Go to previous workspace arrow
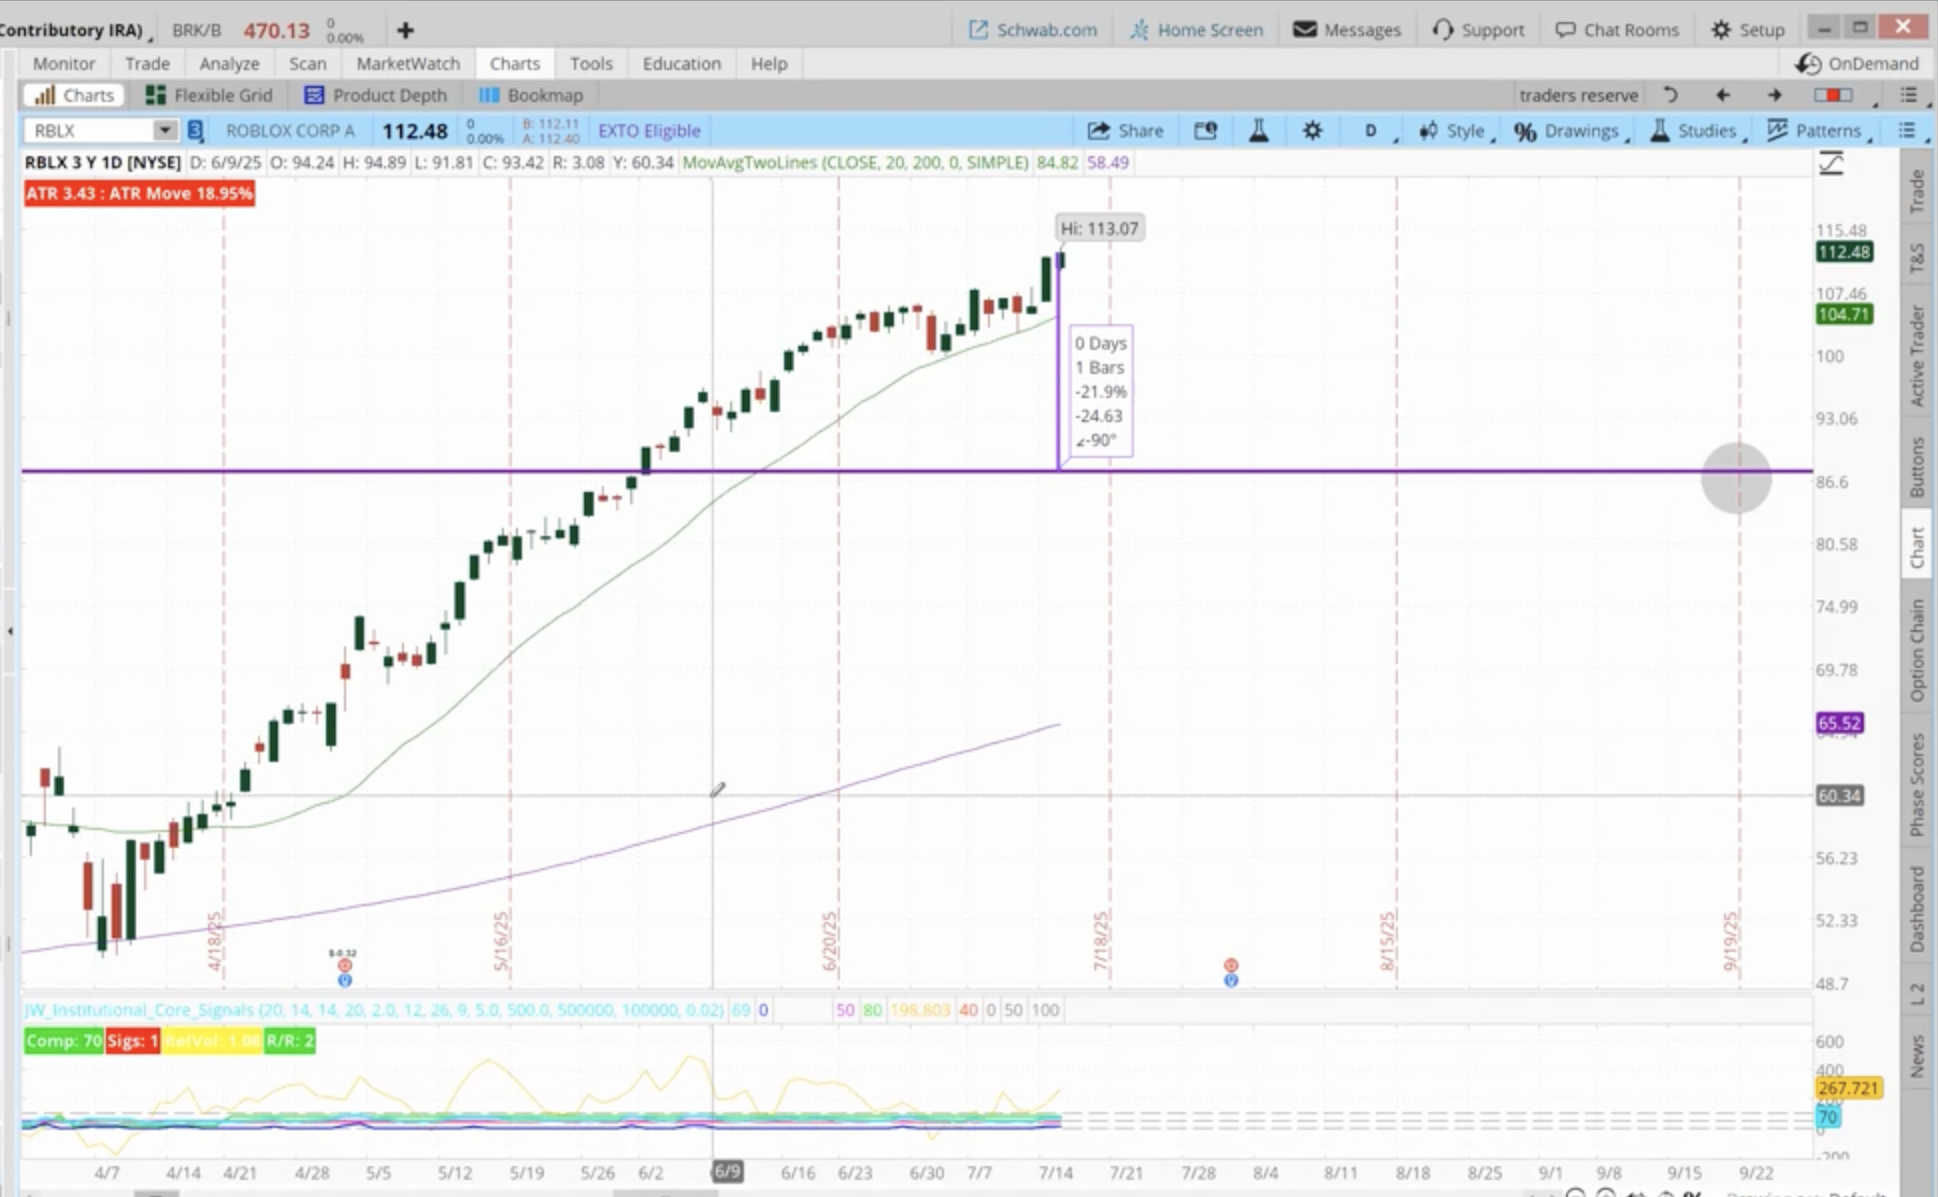 (1722, 95)
